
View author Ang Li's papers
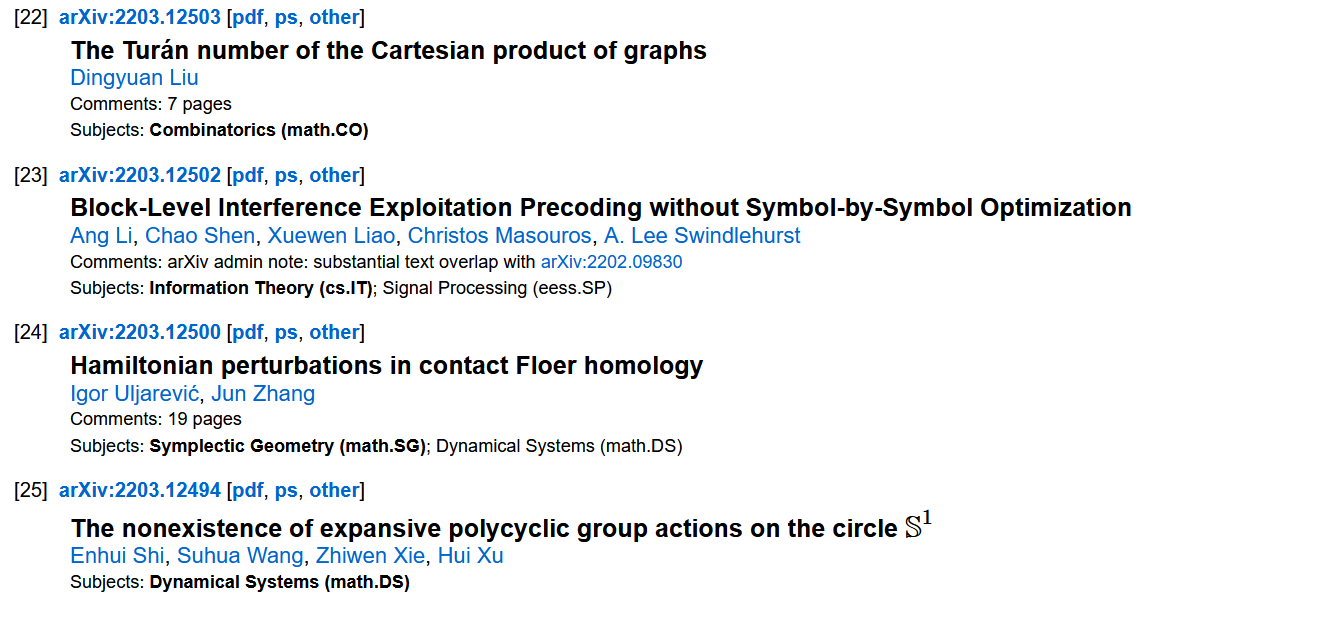[x=101, y=236]
